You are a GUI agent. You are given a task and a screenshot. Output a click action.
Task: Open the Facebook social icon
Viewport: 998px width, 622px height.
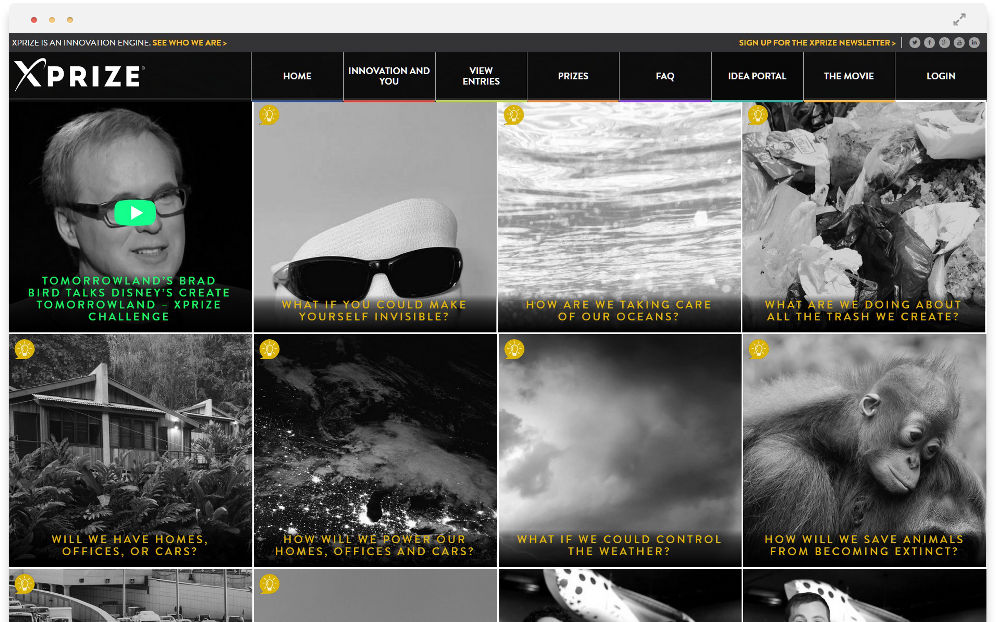tap(929, 43)
